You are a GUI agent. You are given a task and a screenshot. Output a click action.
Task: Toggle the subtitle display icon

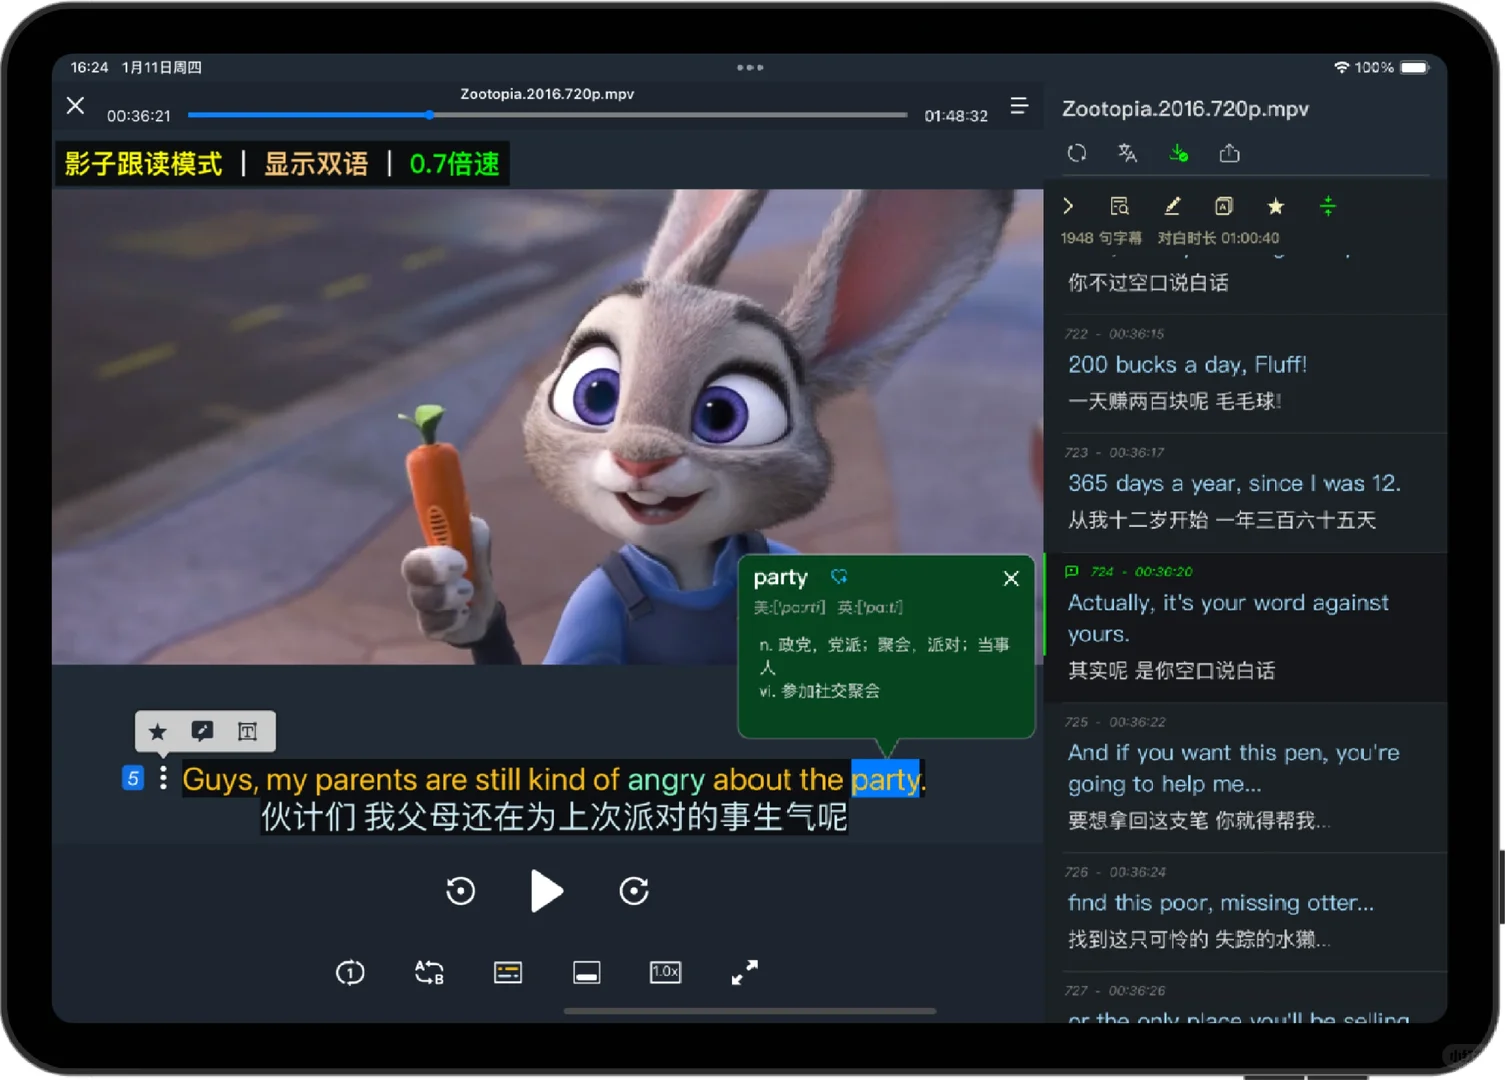(x=508, y=972)
